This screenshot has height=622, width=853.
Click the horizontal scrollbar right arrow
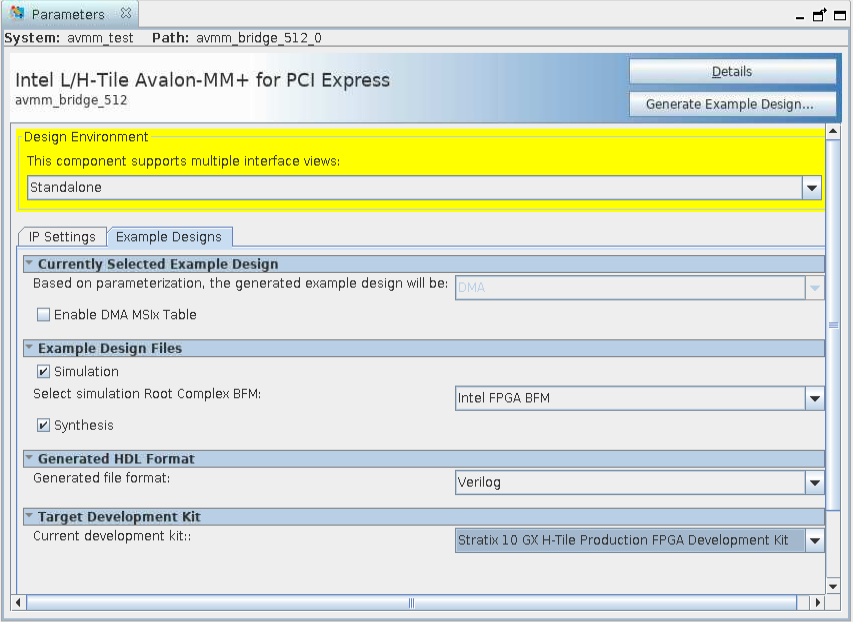pyautogui.click(x=817, y=603)
